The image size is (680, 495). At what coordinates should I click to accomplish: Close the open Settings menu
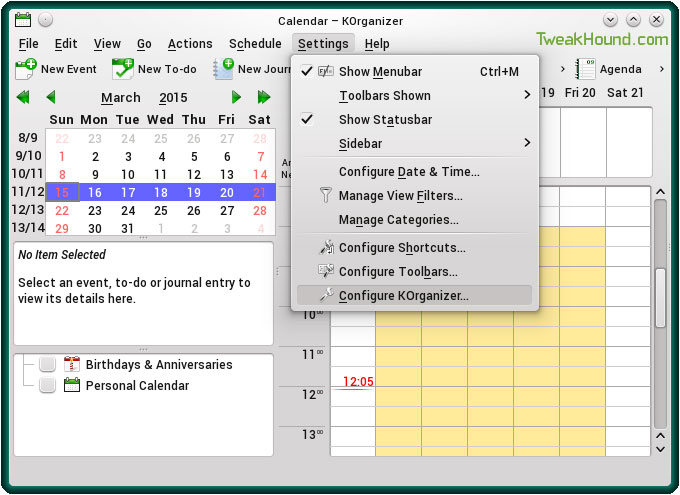323,44
